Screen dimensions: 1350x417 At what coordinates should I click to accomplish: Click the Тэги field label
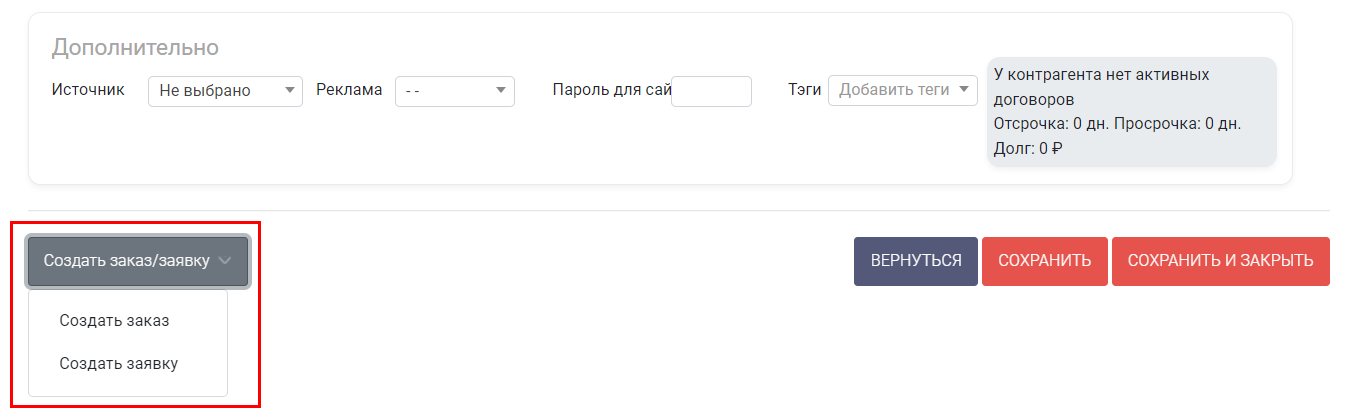point(805,90)
